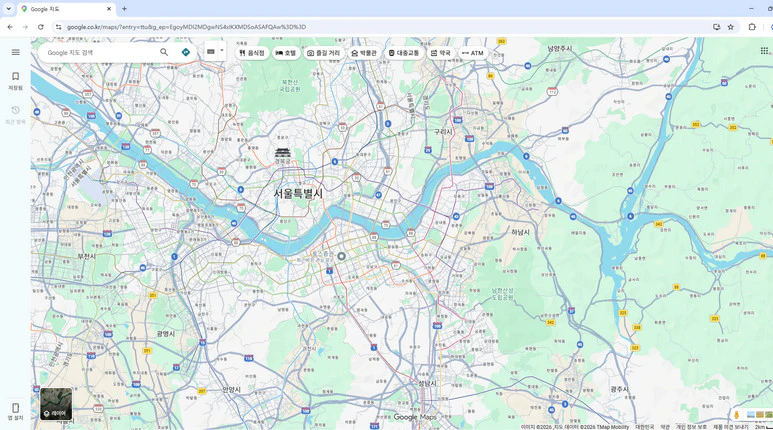Screen dimensions: 773x430
Task: Click the 앱 설치 phone icon
Action: 15,408
